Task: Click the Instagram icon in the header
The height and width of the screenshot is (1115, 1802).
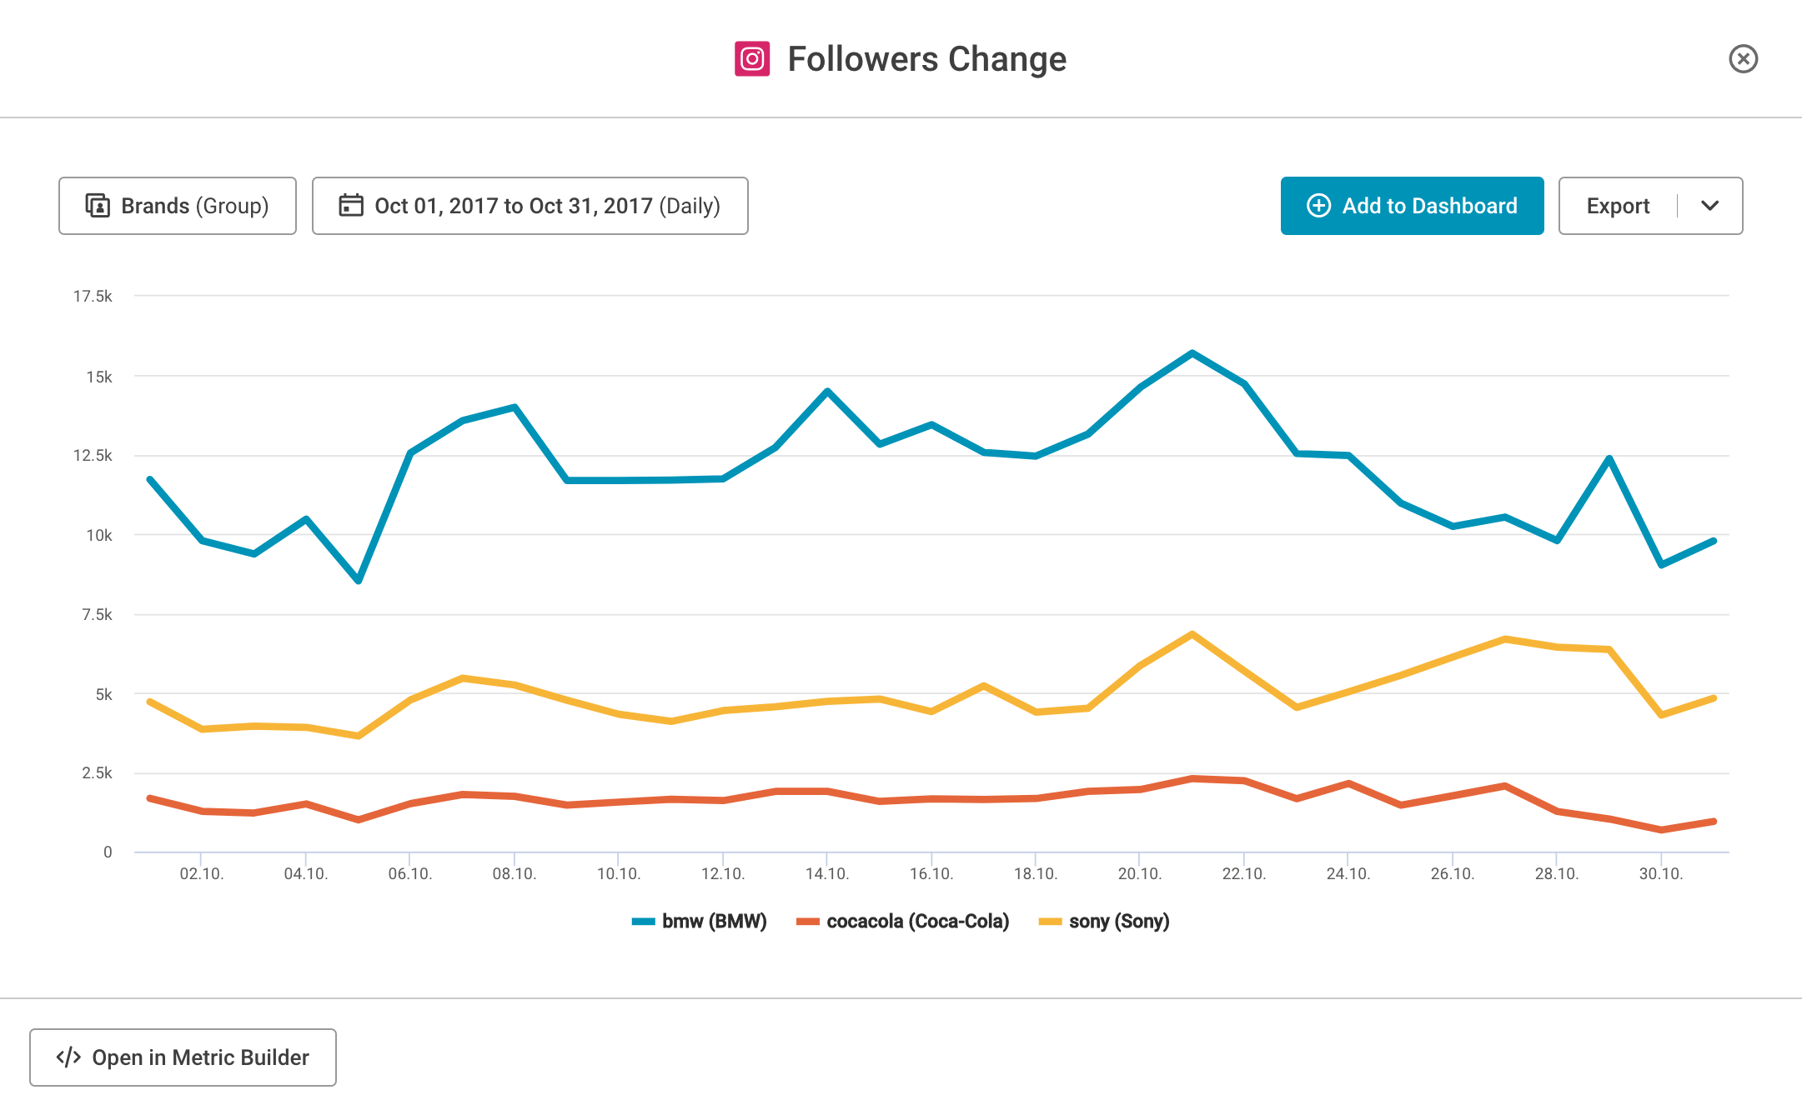Action: 751,59
